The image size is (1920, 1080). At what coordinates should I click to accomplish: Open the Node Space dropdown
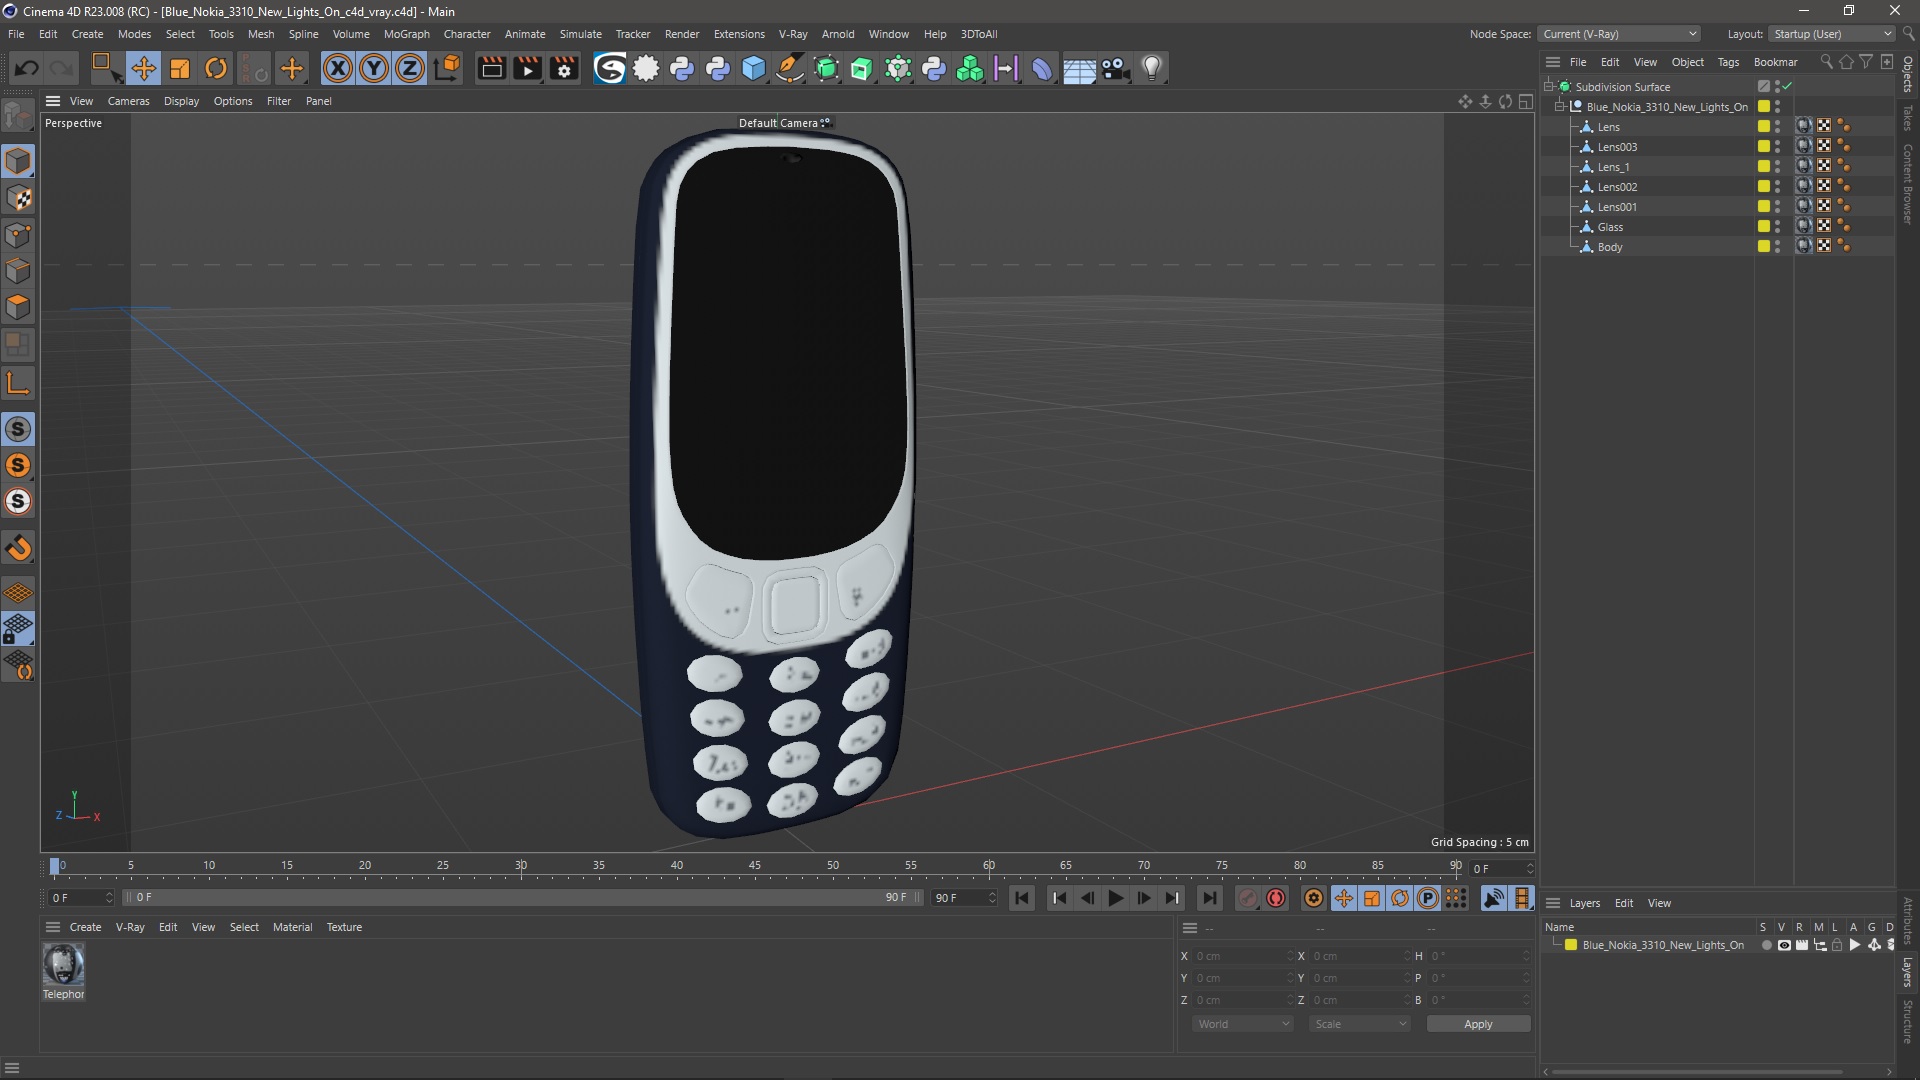pyautogui.click(x=1619, y=34)
